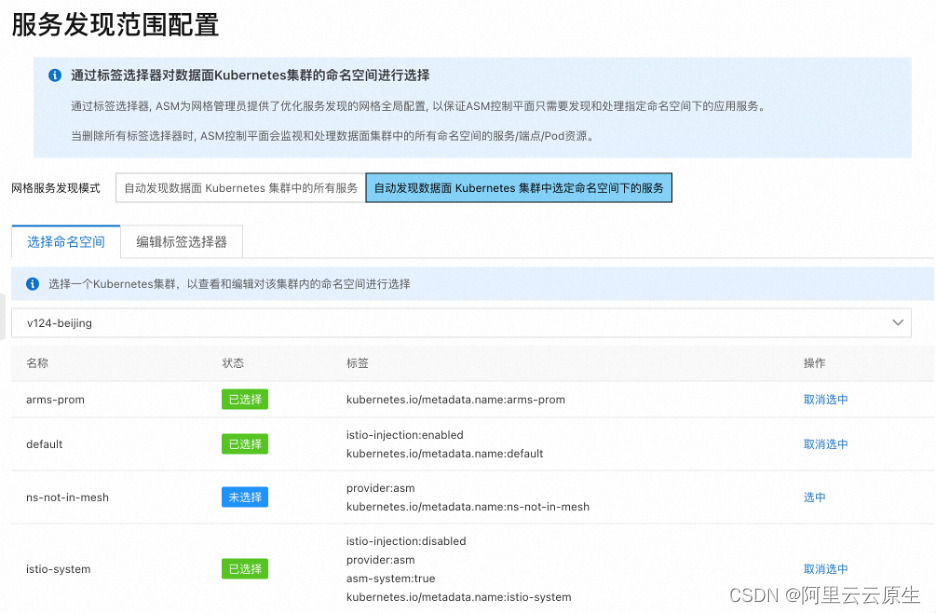Click the 未选择 badge in the ns-not-in-mesh row
Viewport: 936px width, 614px height.
[245, 498]
